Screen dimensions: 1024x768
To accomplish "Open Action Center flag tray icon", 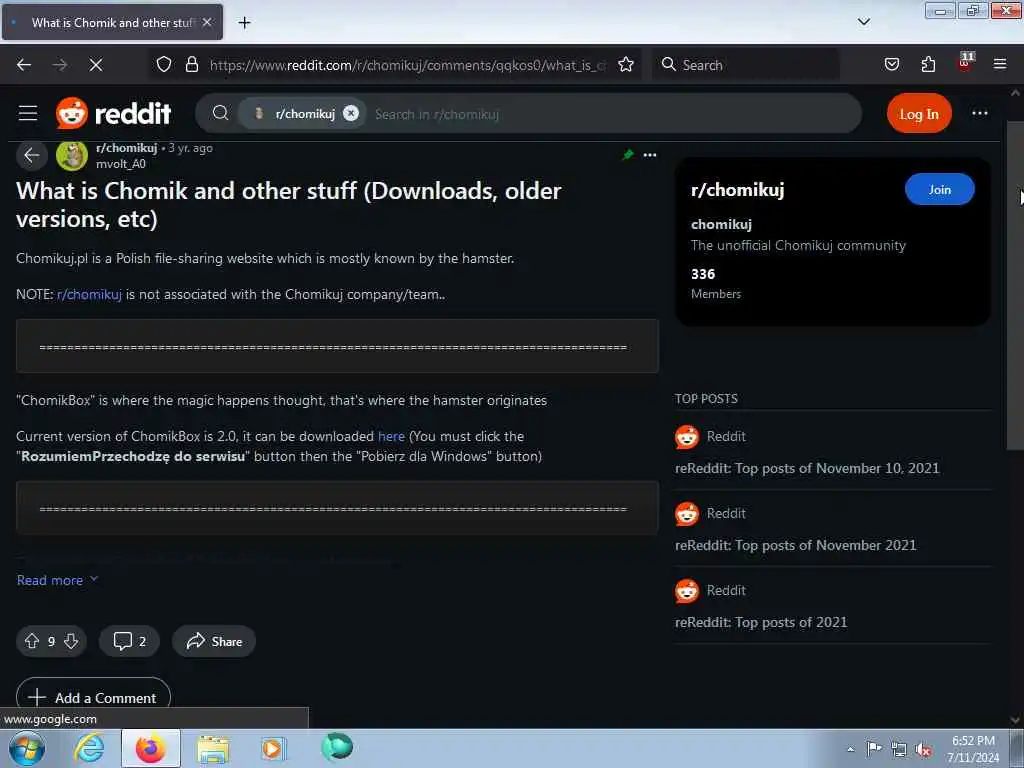I will pyautogui.click(x=874, y=749).
